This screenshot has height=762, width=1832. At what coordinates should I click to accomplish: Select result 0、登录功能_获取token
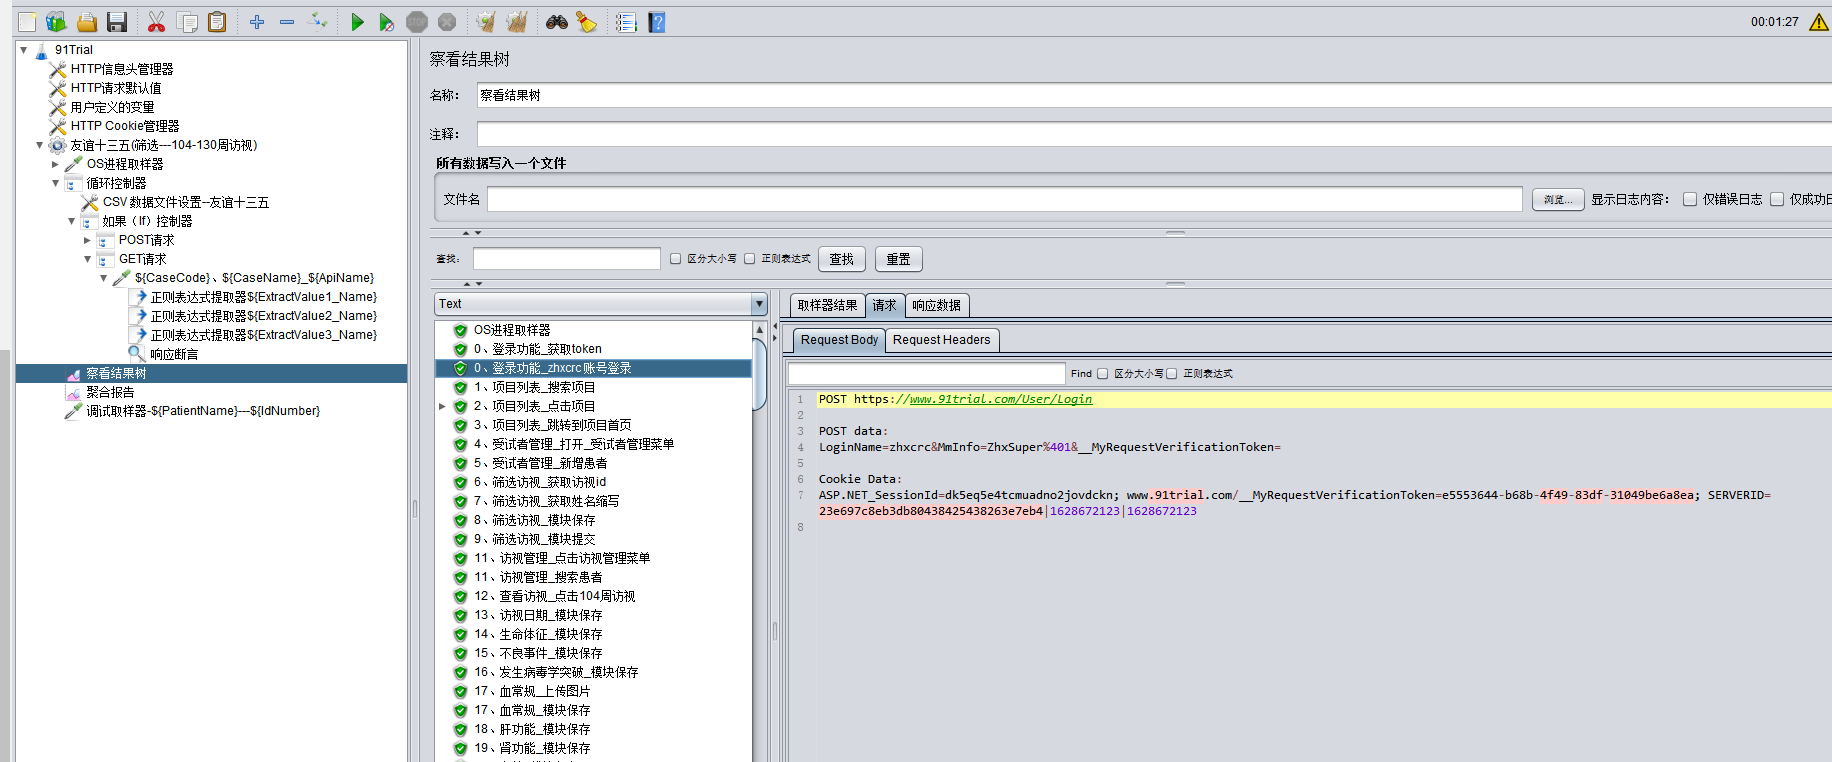coord(538,349)
